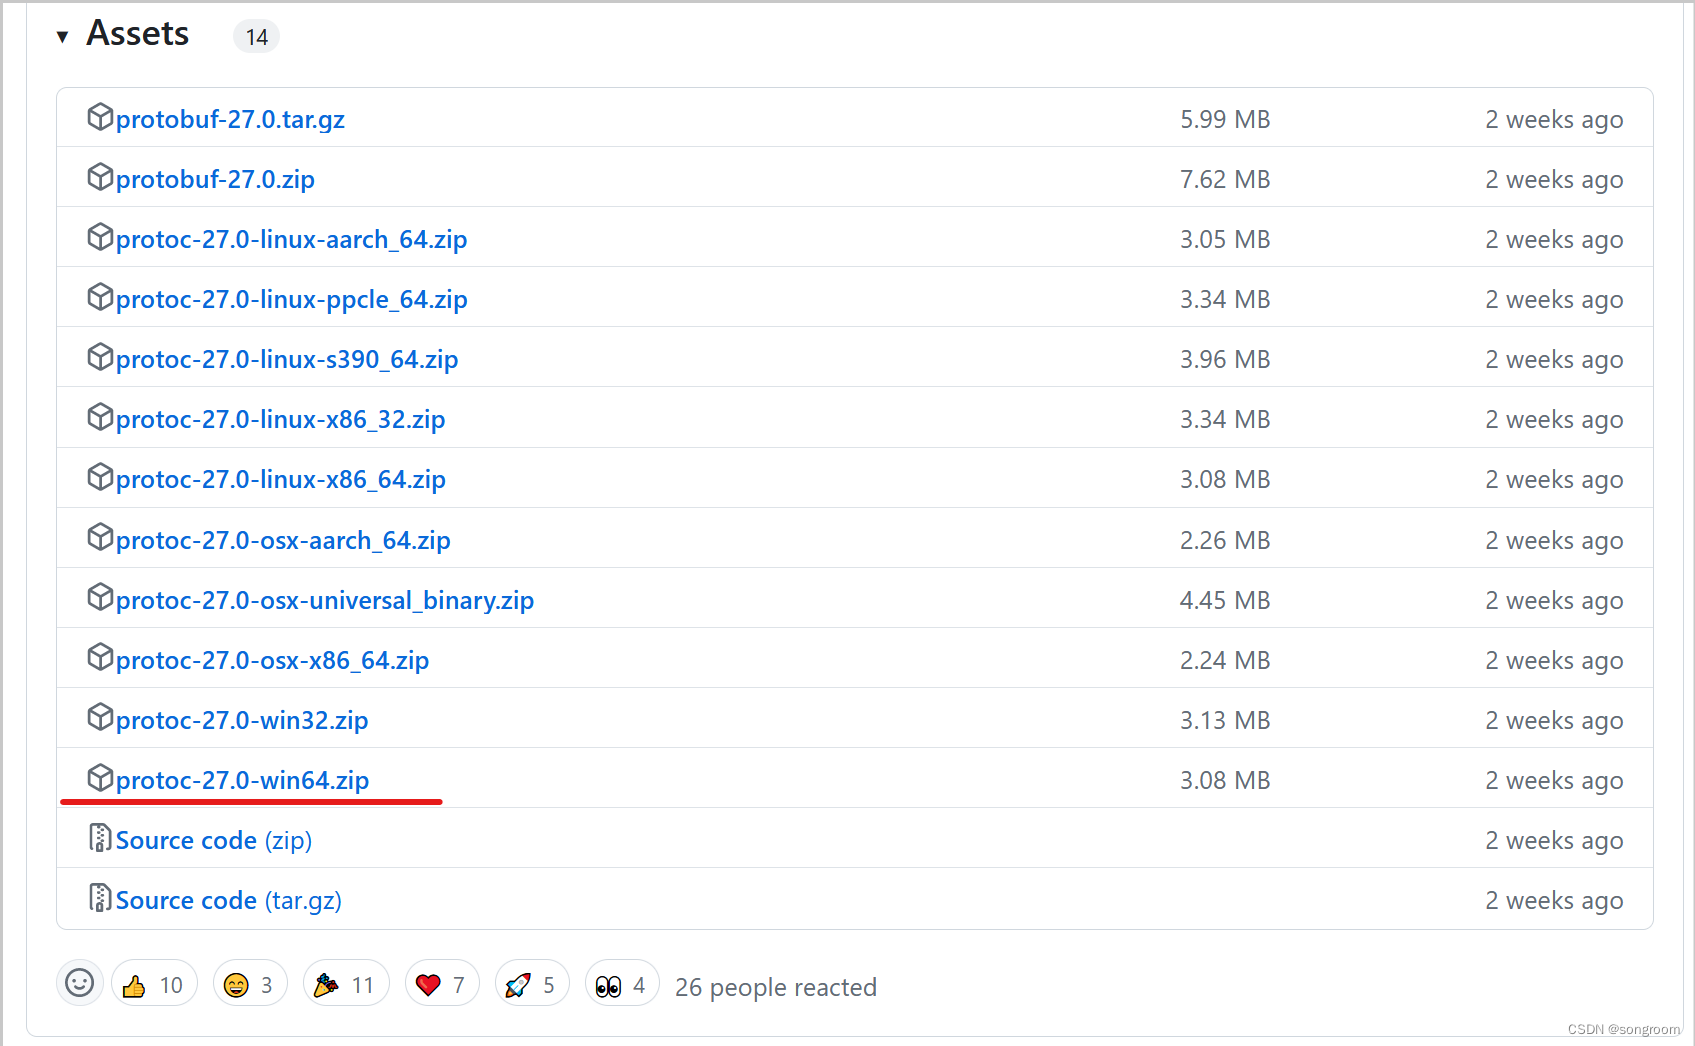The width and height of the screenshot is (1695, 1046).
Task: Click package icon for protoc-27.0-linux-s390_64.zip
Action: click(x=100, y=357)
